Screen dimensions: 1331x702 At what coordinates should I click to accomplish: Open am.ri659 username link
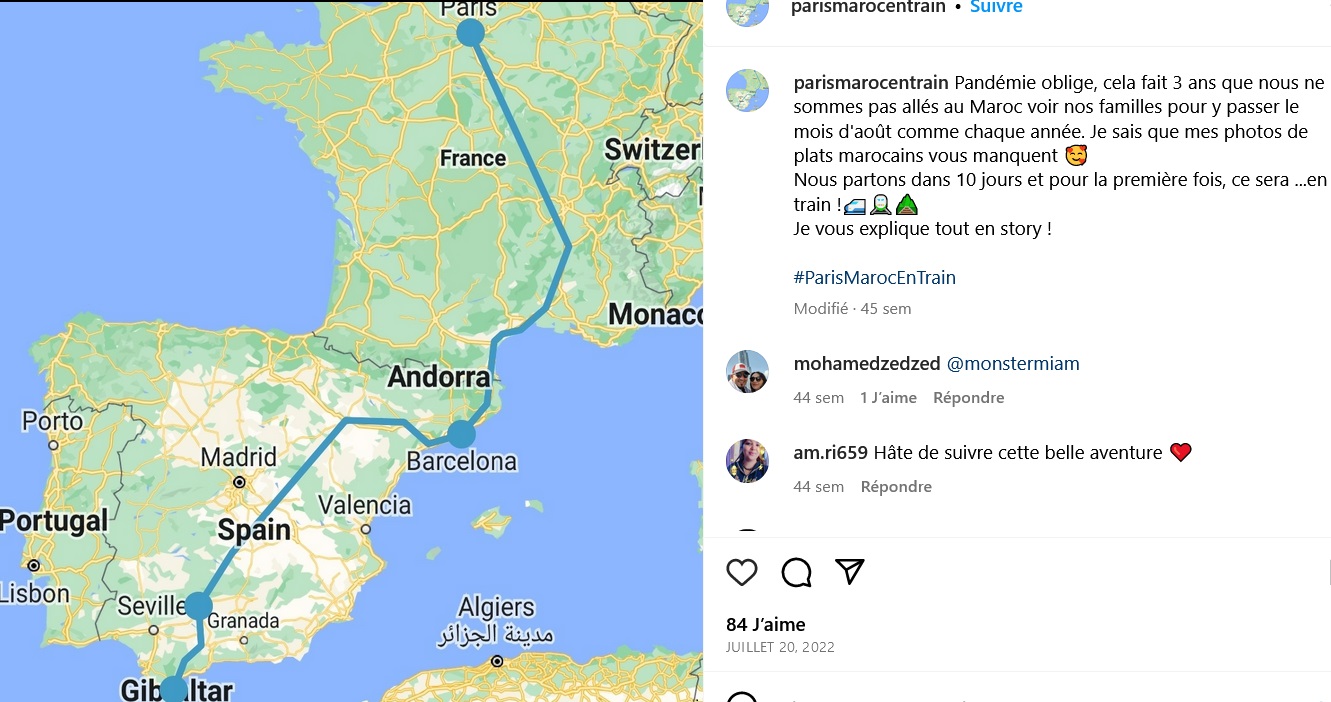click(831, 453)
